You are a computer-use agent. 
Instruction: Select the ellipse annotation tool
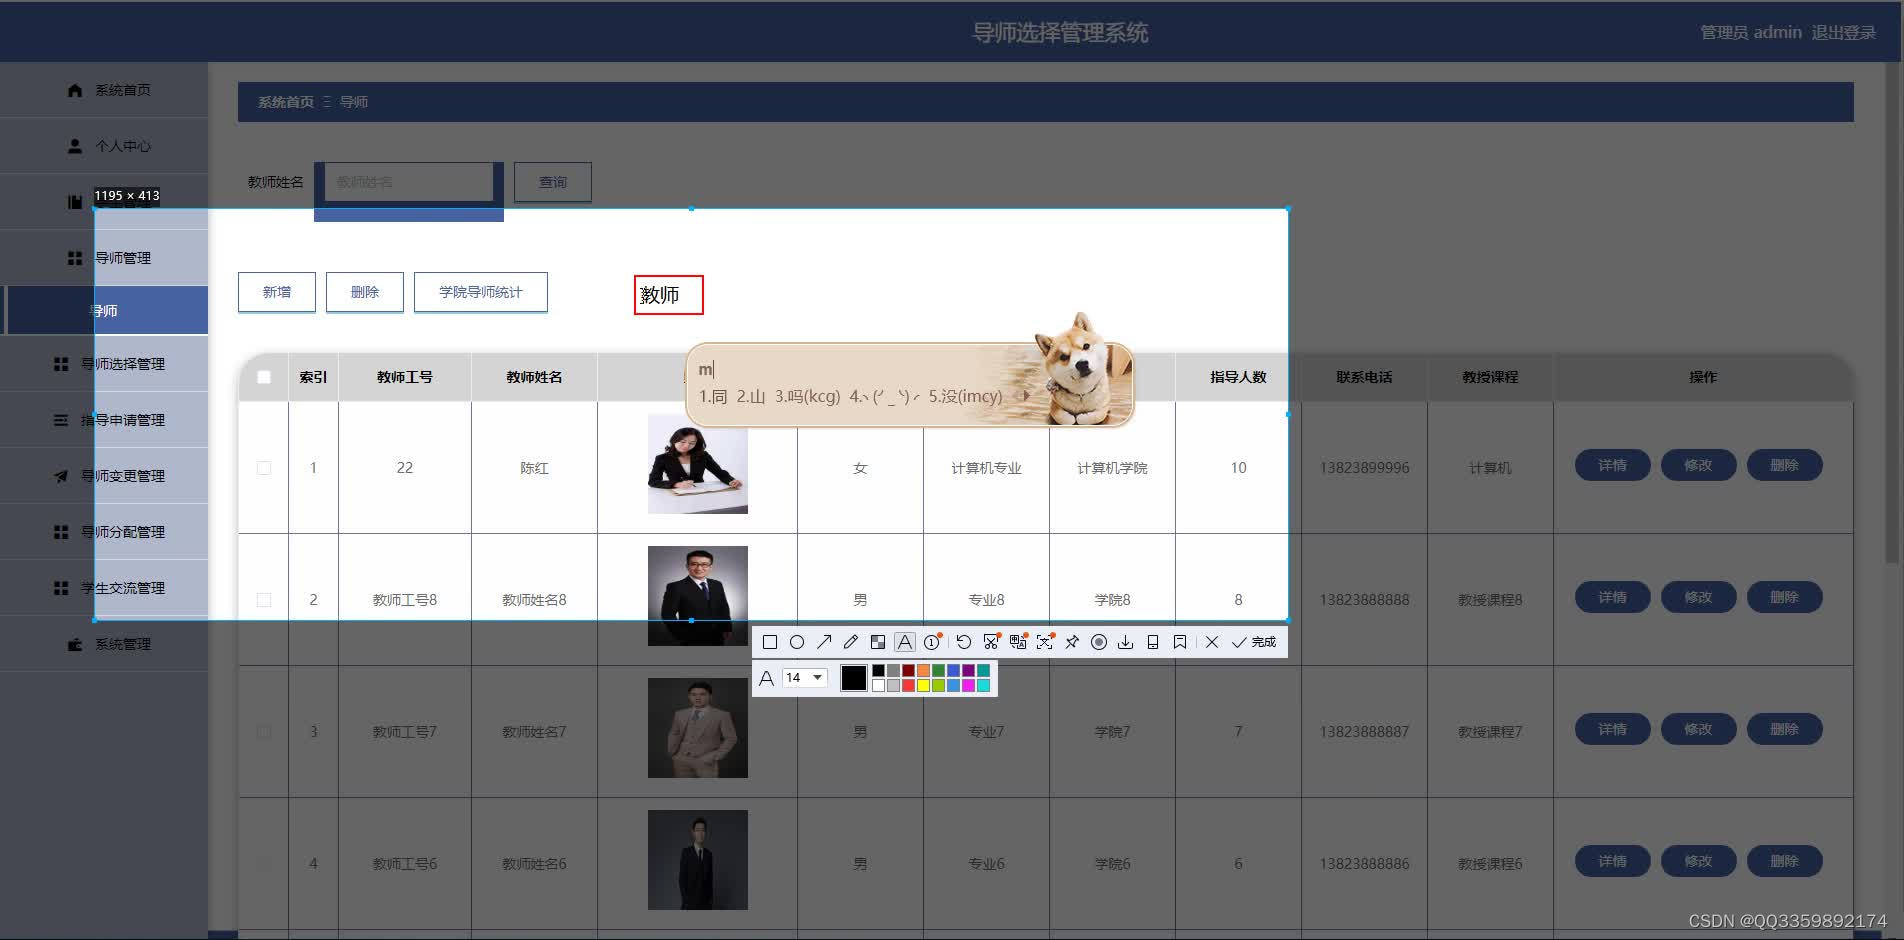[797, 642]
